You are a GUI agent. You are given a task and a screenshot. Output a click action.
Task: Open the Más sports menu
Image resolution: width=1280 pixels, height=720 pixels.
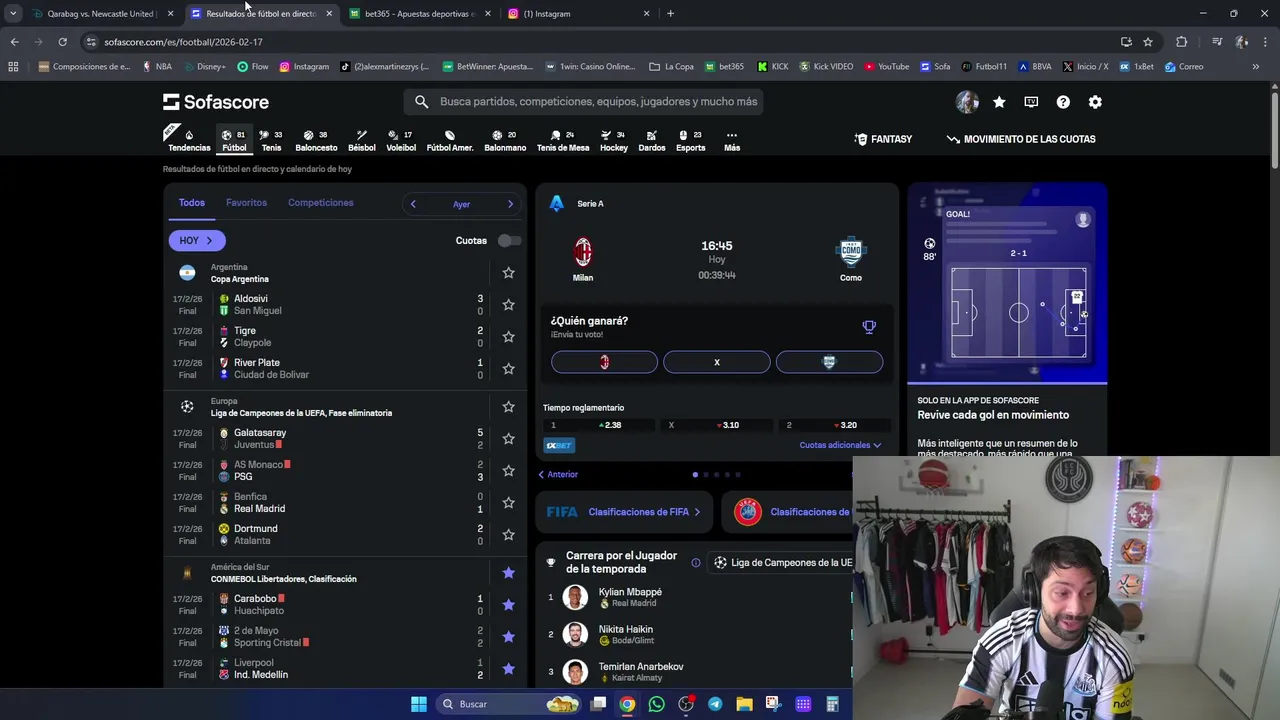pos(732,139)
